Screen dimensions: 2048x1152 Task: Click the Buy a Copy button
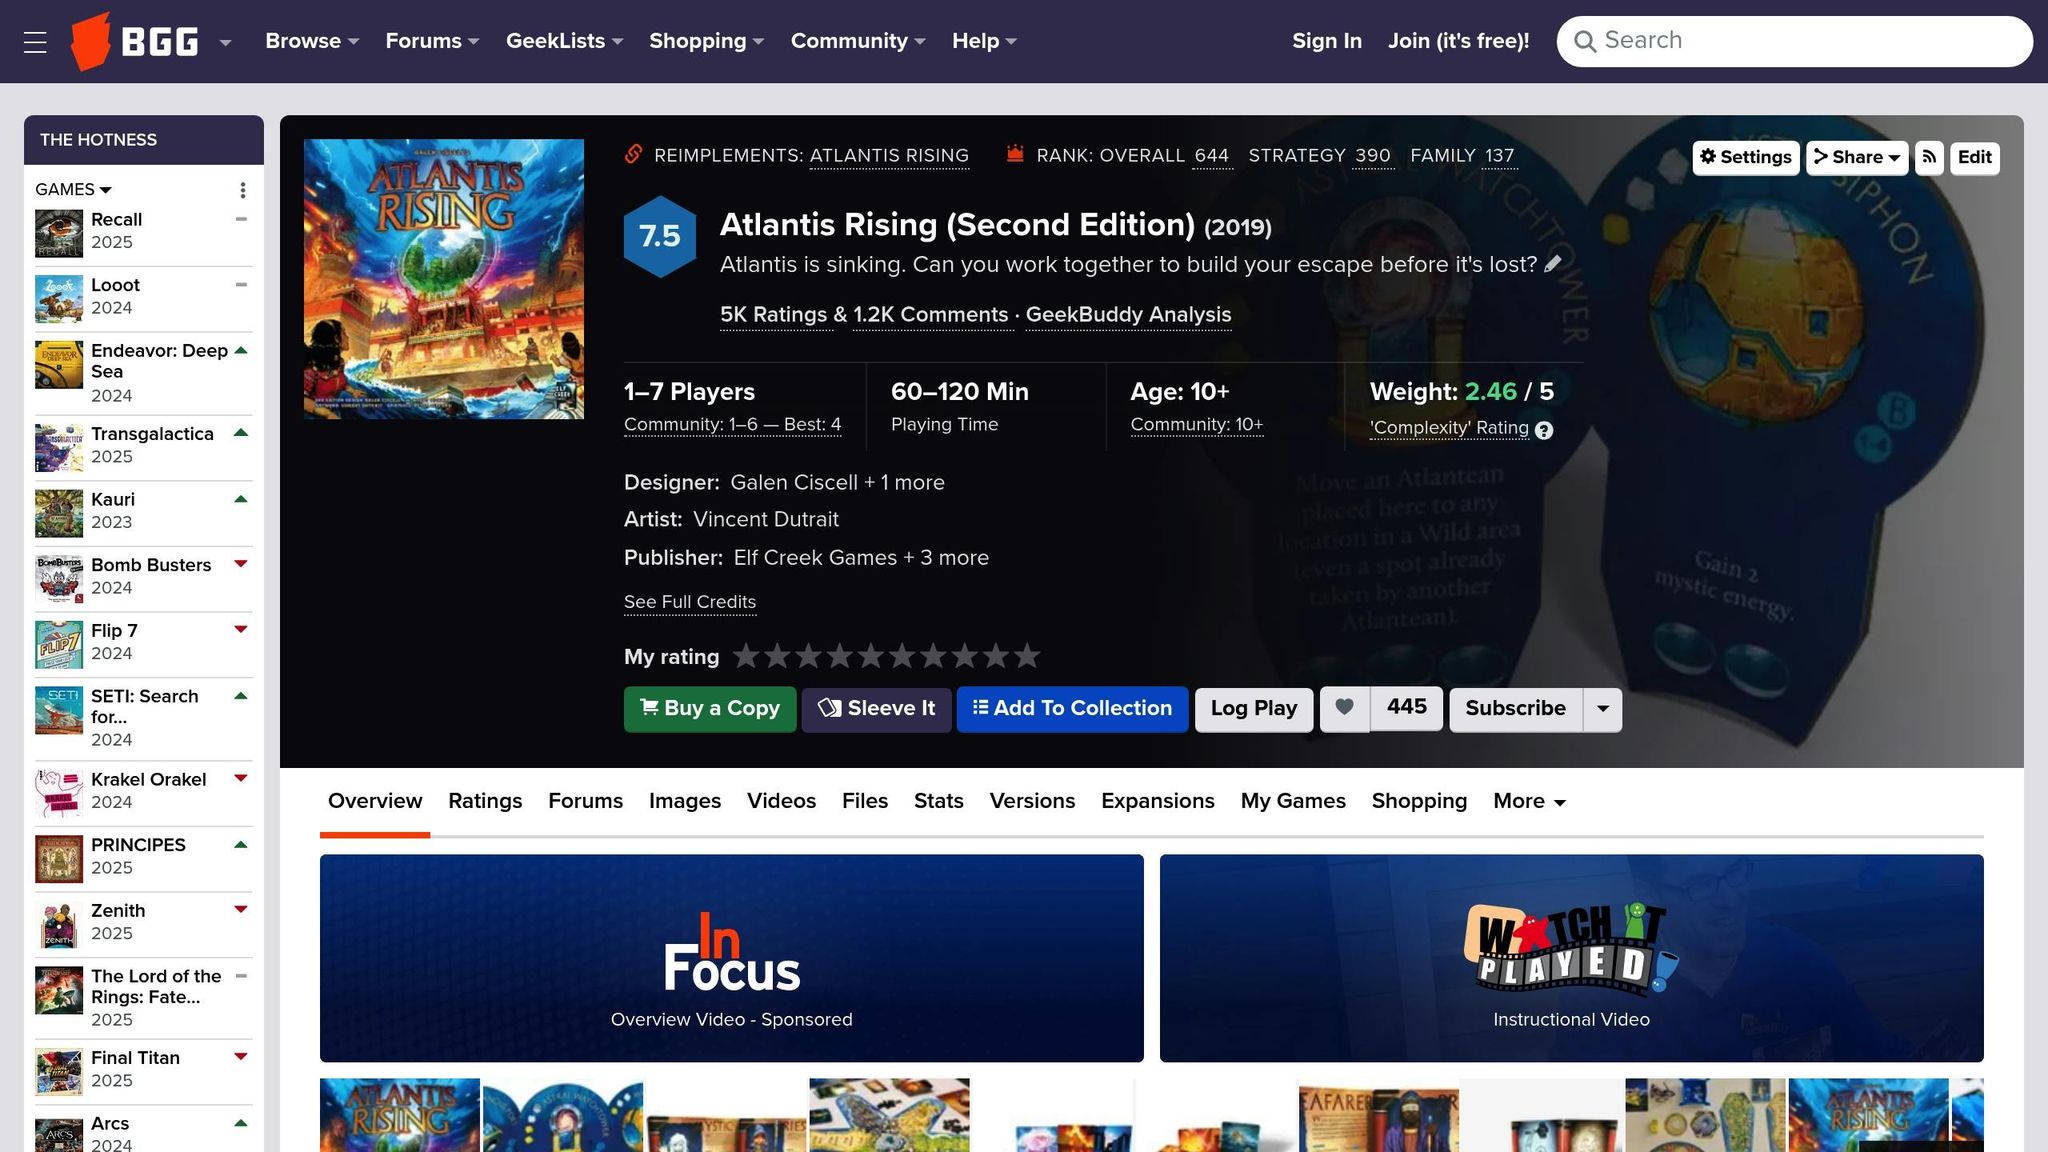(710, 709)
